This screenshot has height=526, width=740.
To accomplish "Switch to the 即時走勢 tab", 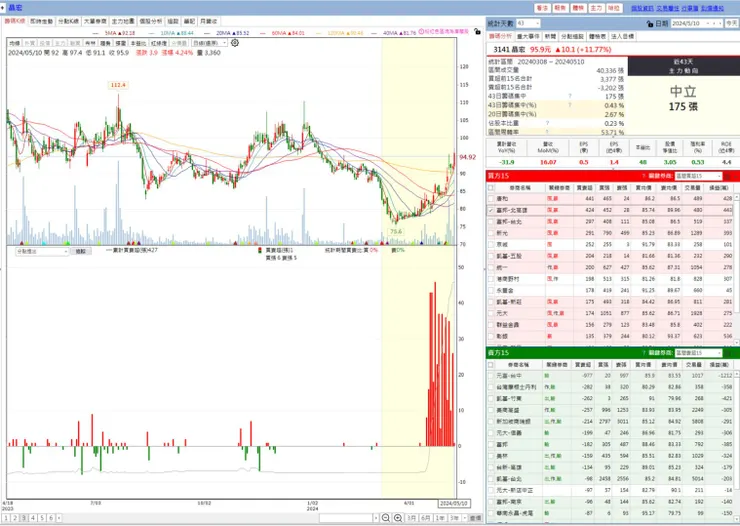I will [42, 21].
